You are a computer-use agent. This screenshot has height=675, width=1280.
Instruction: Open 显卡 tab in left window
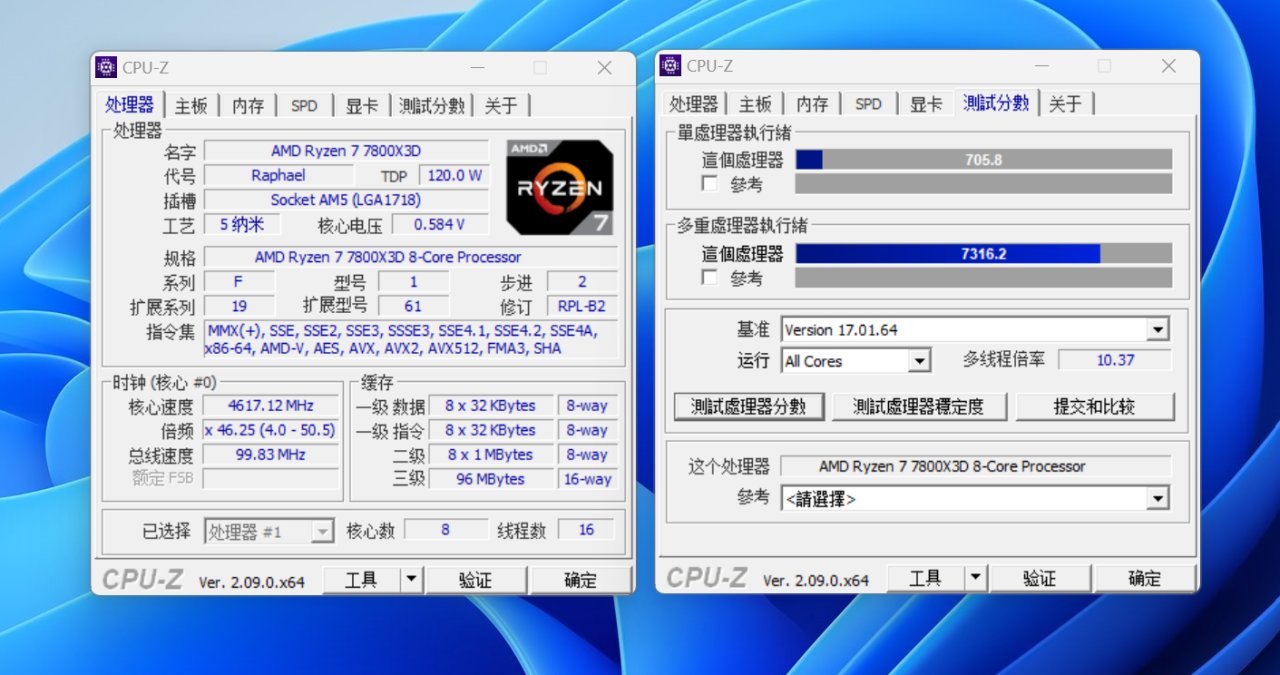pos(362,106)
